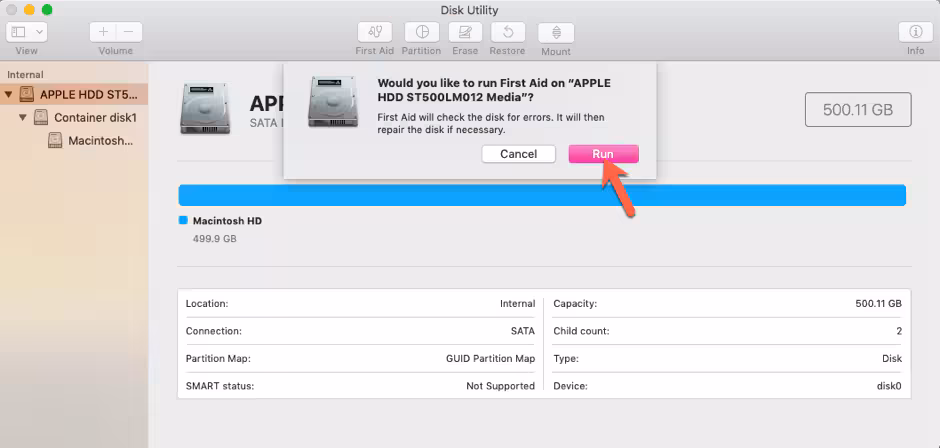Click the Capacity 500.11 GB table value
940x448 pixels.
(878, 303)
